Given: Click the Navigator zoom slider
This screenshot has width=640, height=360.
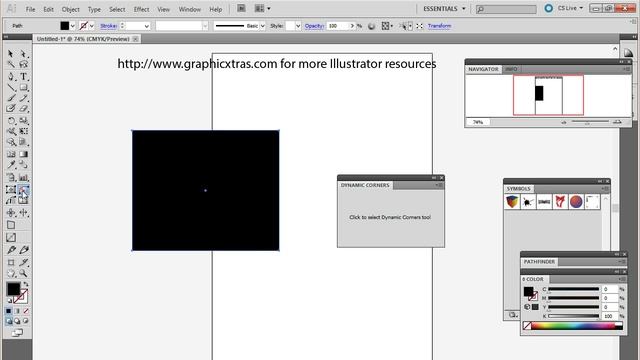Looking at the screenshot, I should 590,122.
